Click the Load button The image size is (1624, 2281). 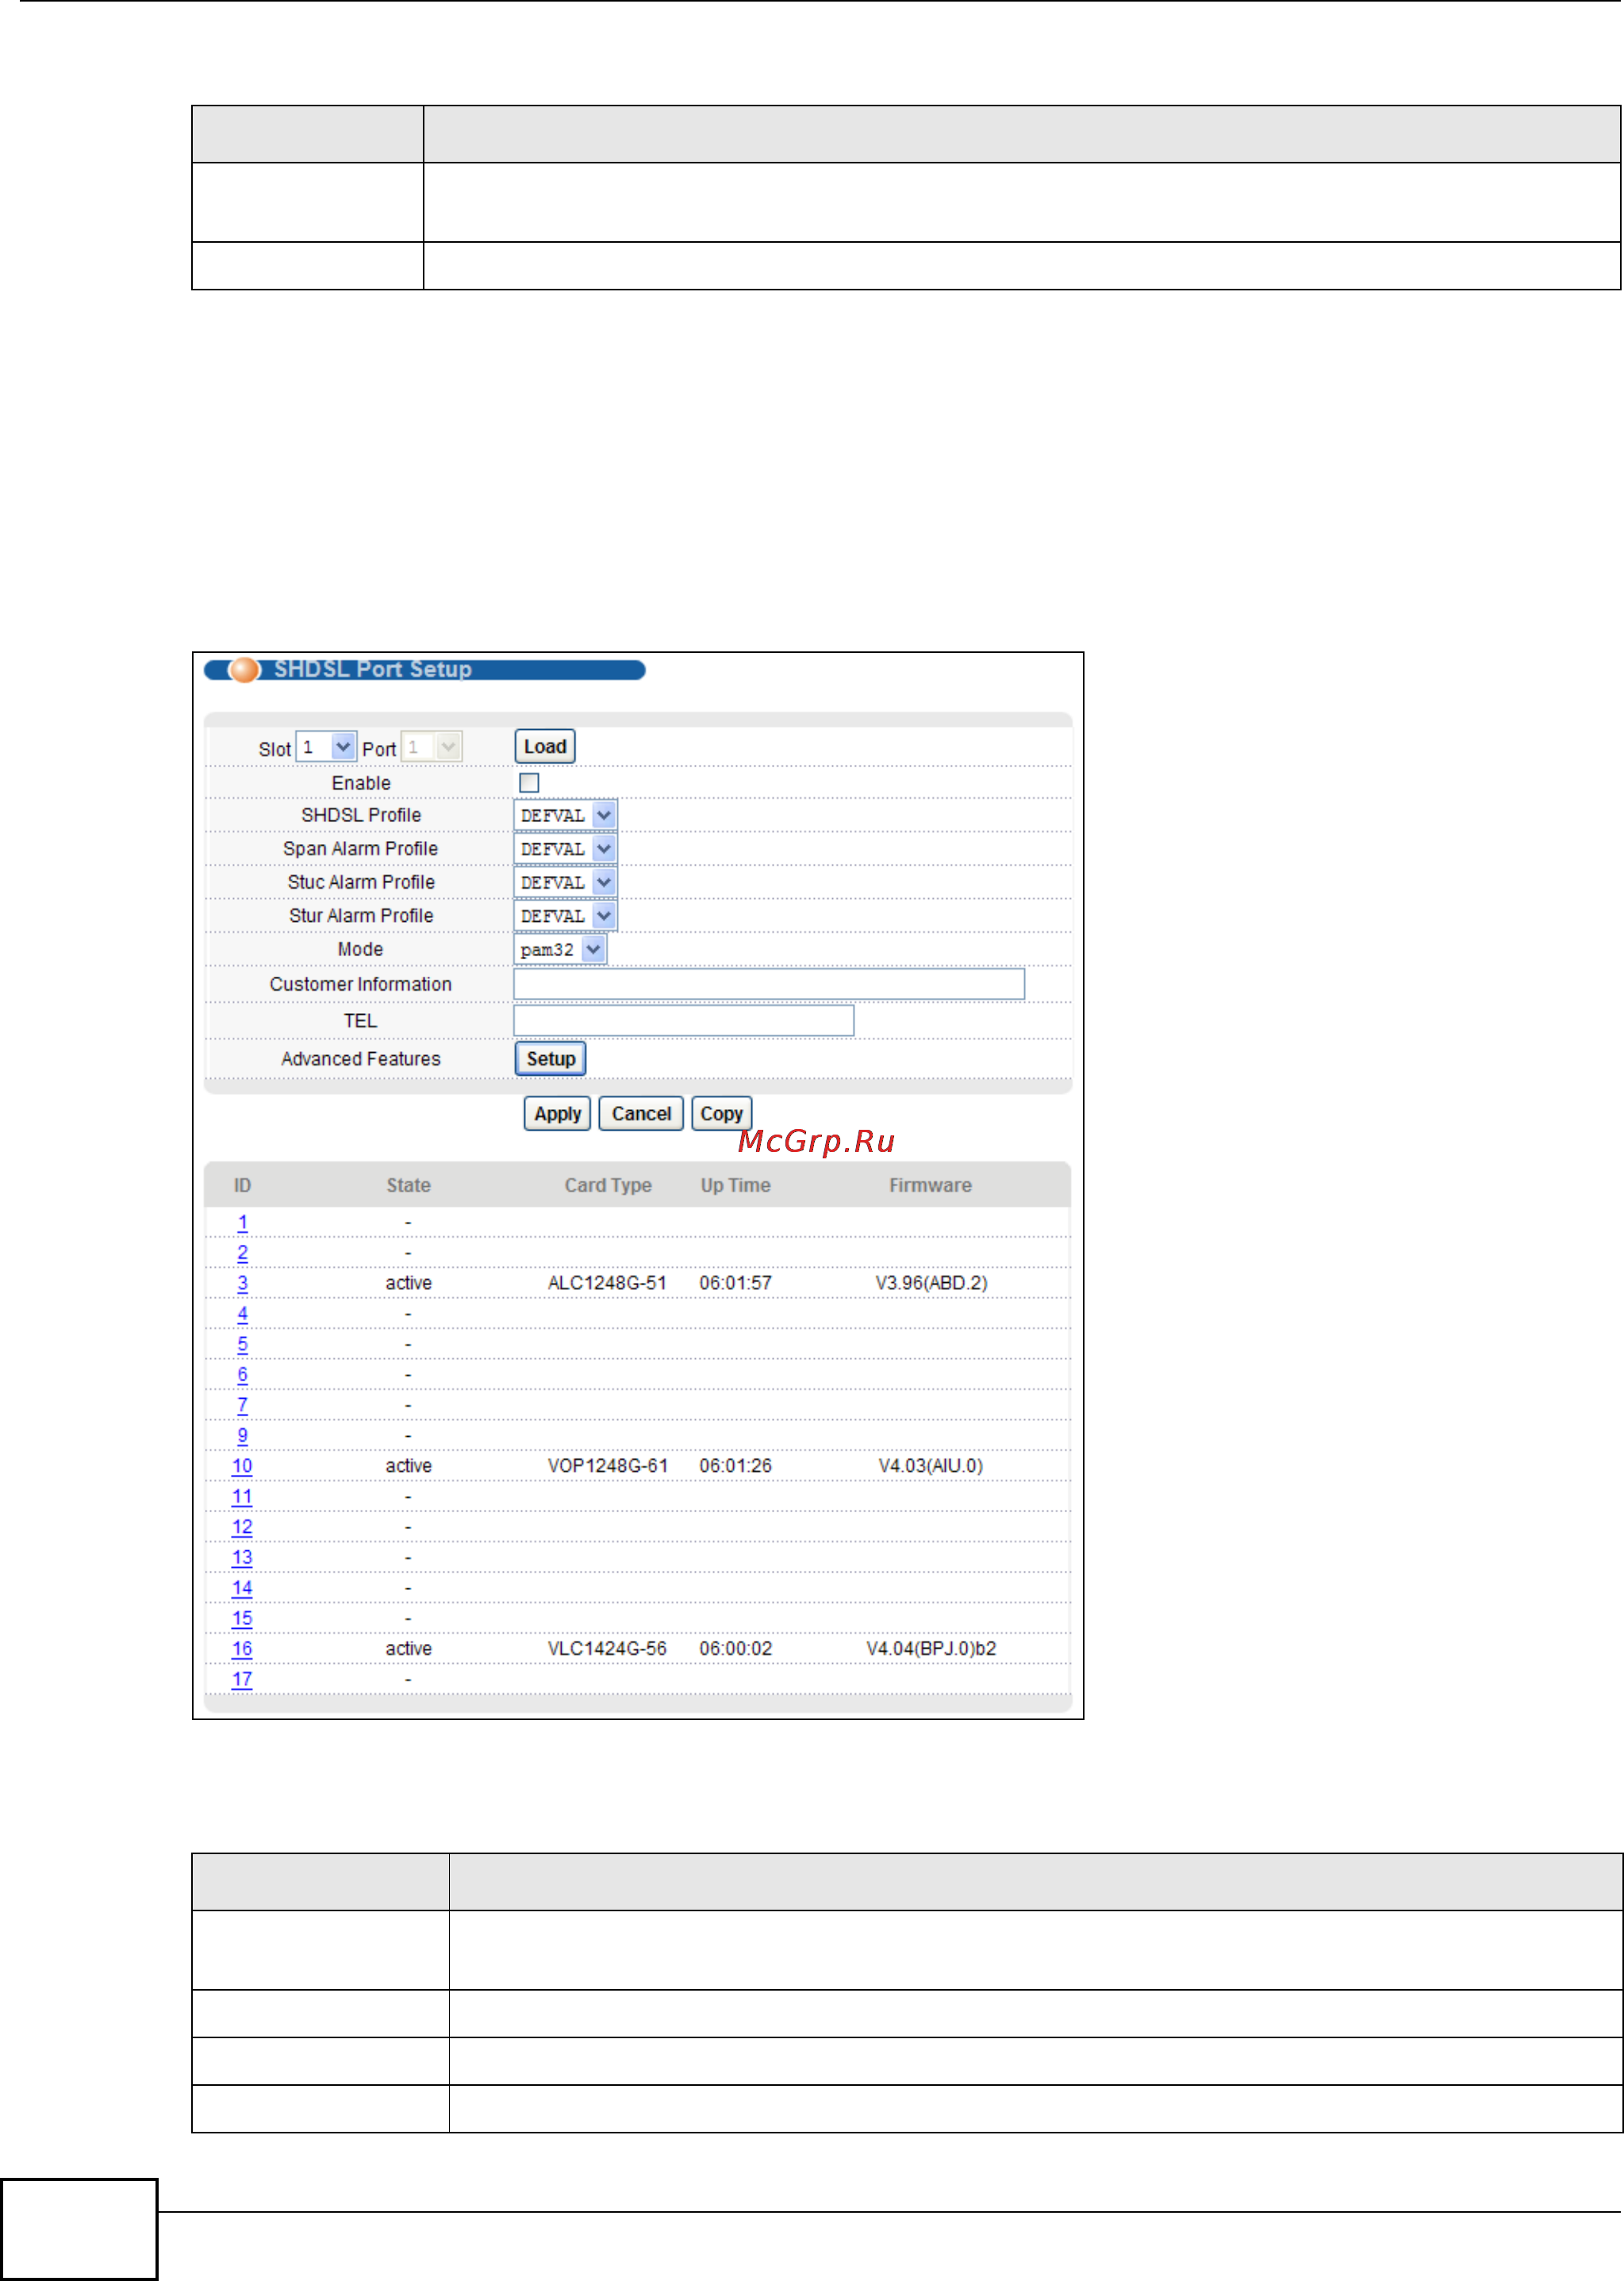(545, 747)
